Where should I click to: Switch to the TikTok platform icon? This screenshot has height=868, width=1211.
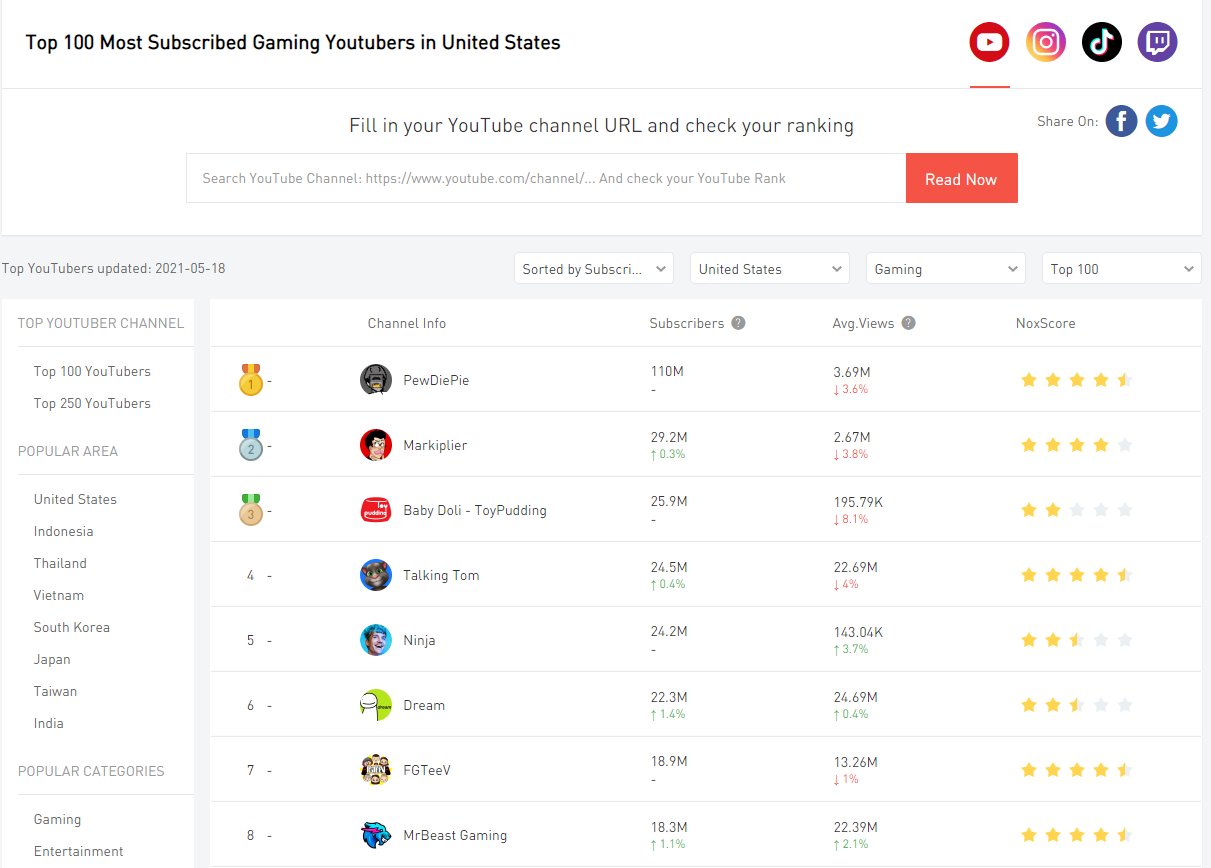click(x=1101, y=42)
